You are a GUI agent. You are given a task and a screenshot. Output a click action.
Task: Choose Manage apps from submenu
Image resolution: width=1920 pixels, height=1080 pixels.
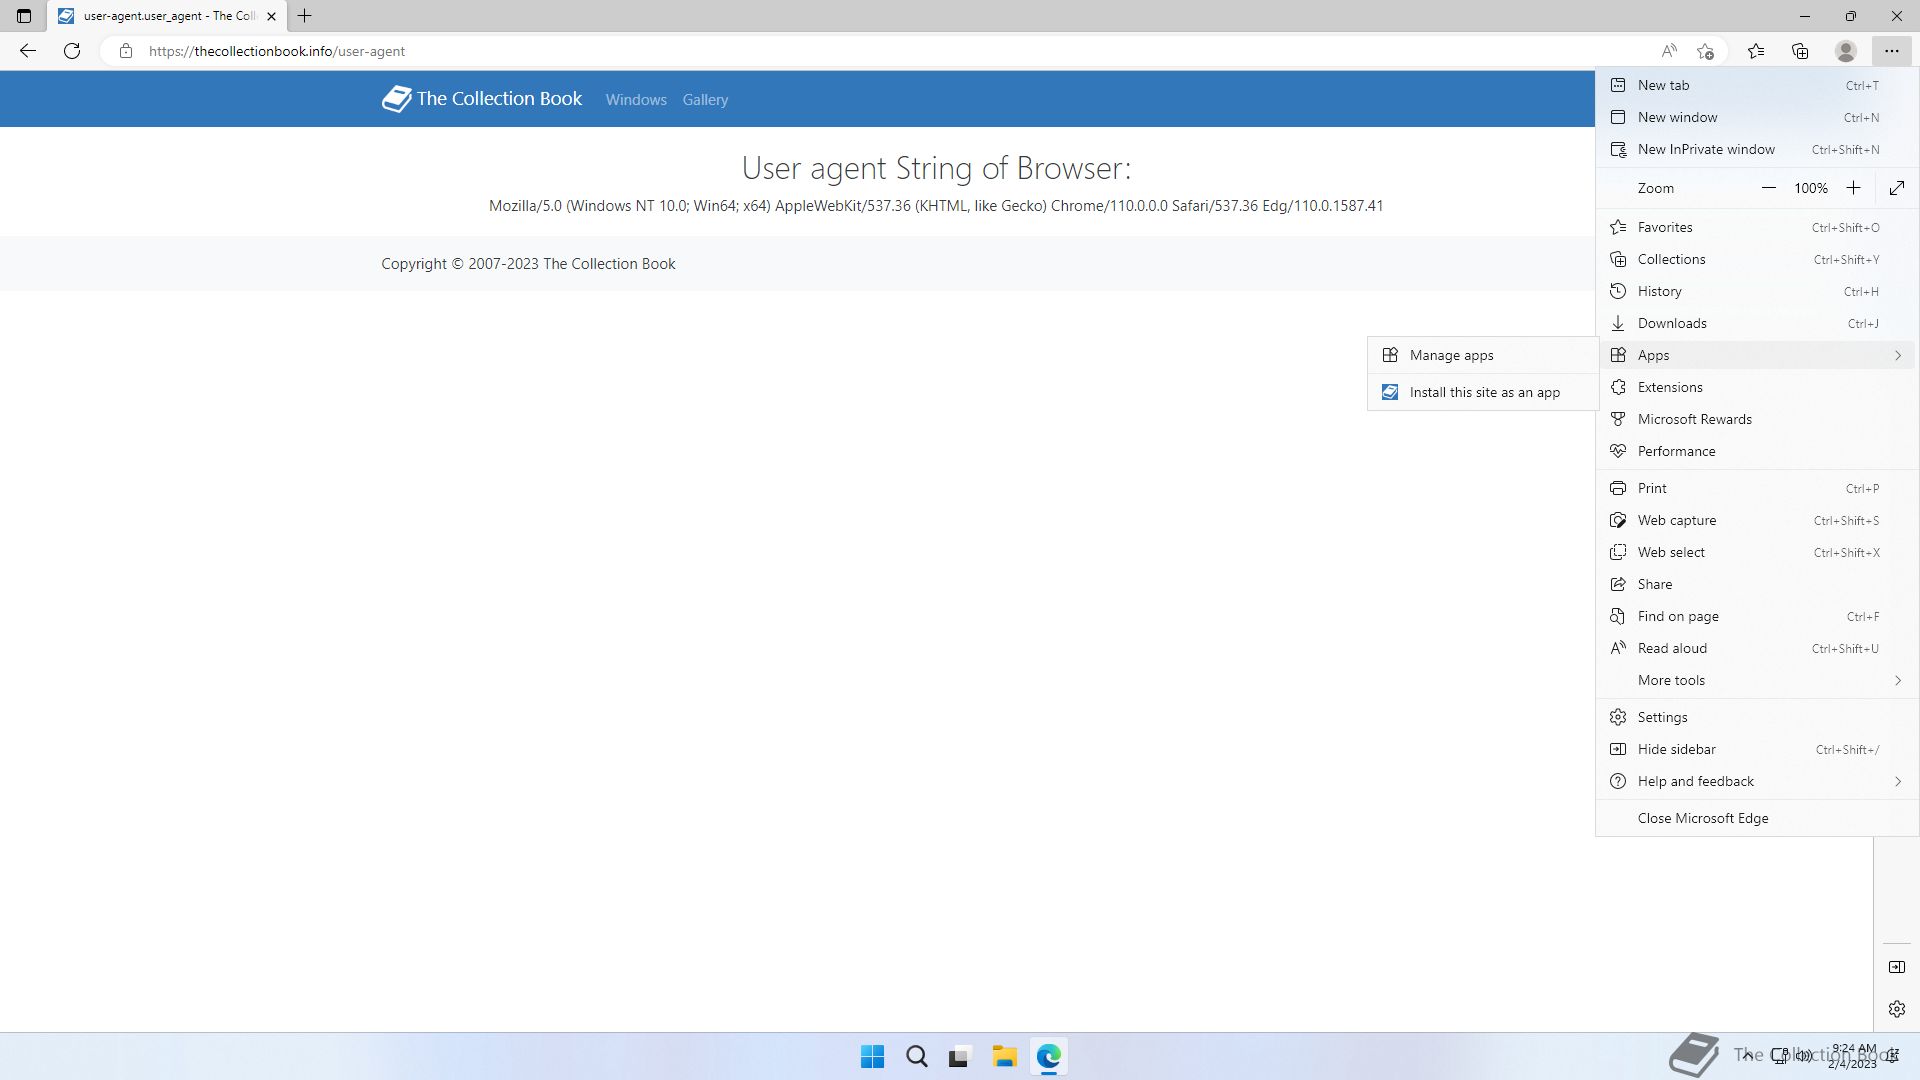pos(1451,355)
